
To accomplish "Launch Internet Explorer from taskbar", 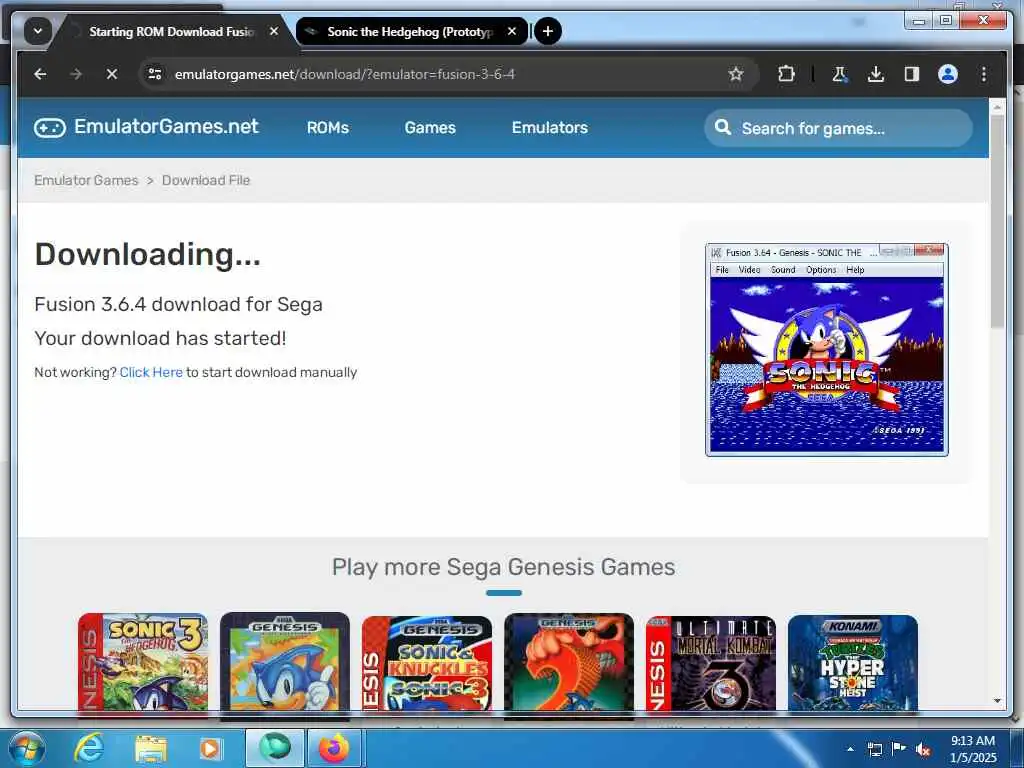I will (88, 748).
